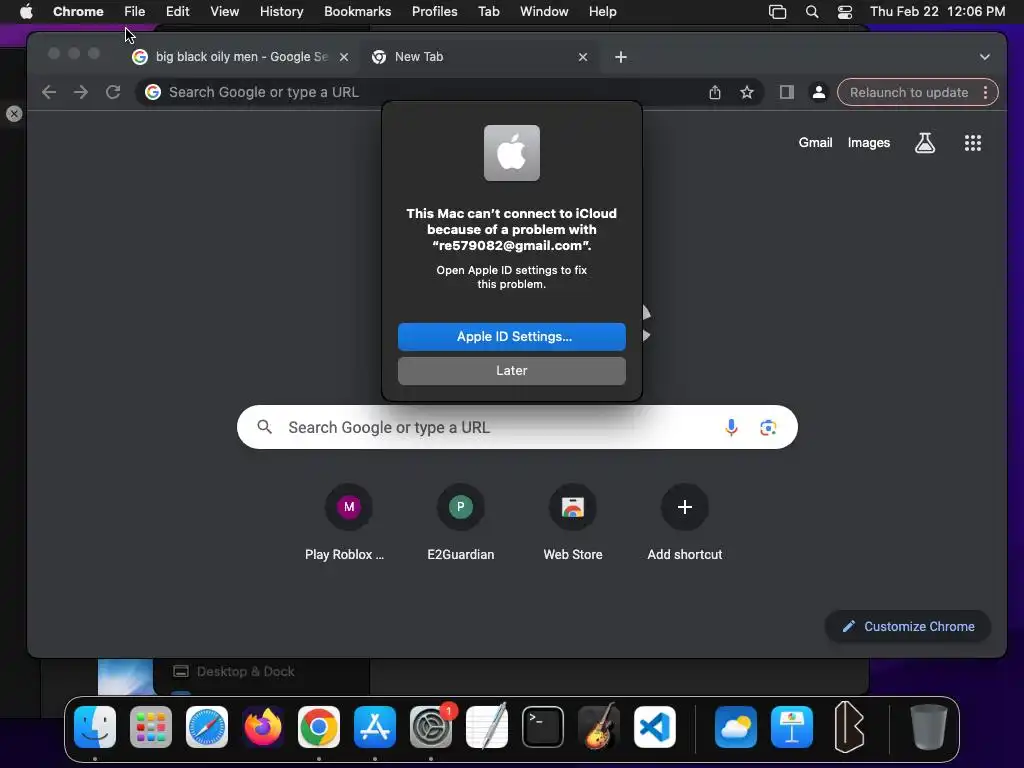The image size is (1024, 768).
Task: Open the Google apps grid
Action: 973,142
